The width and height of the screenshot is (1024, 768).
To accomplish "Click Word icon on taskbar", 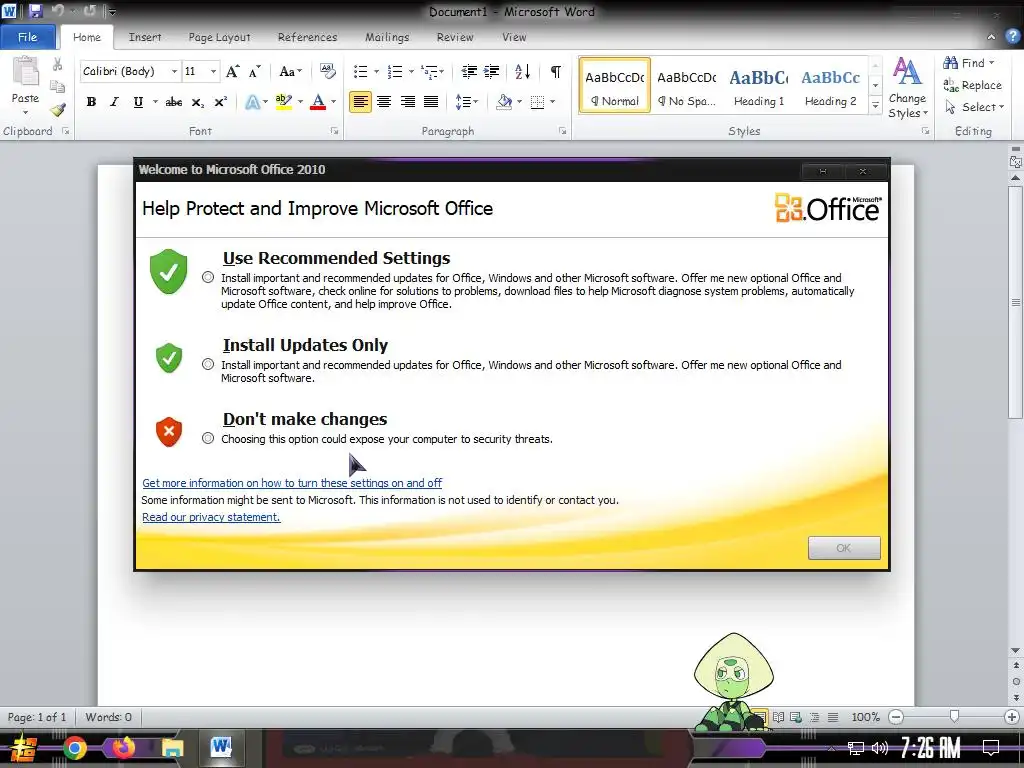I will pos(221,746).
